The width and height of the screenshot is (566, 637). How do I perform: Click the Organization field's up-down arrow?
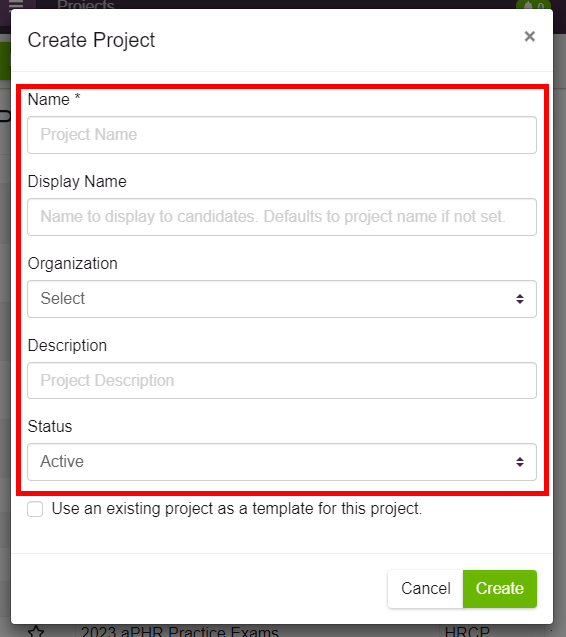(x=520, y=299)
